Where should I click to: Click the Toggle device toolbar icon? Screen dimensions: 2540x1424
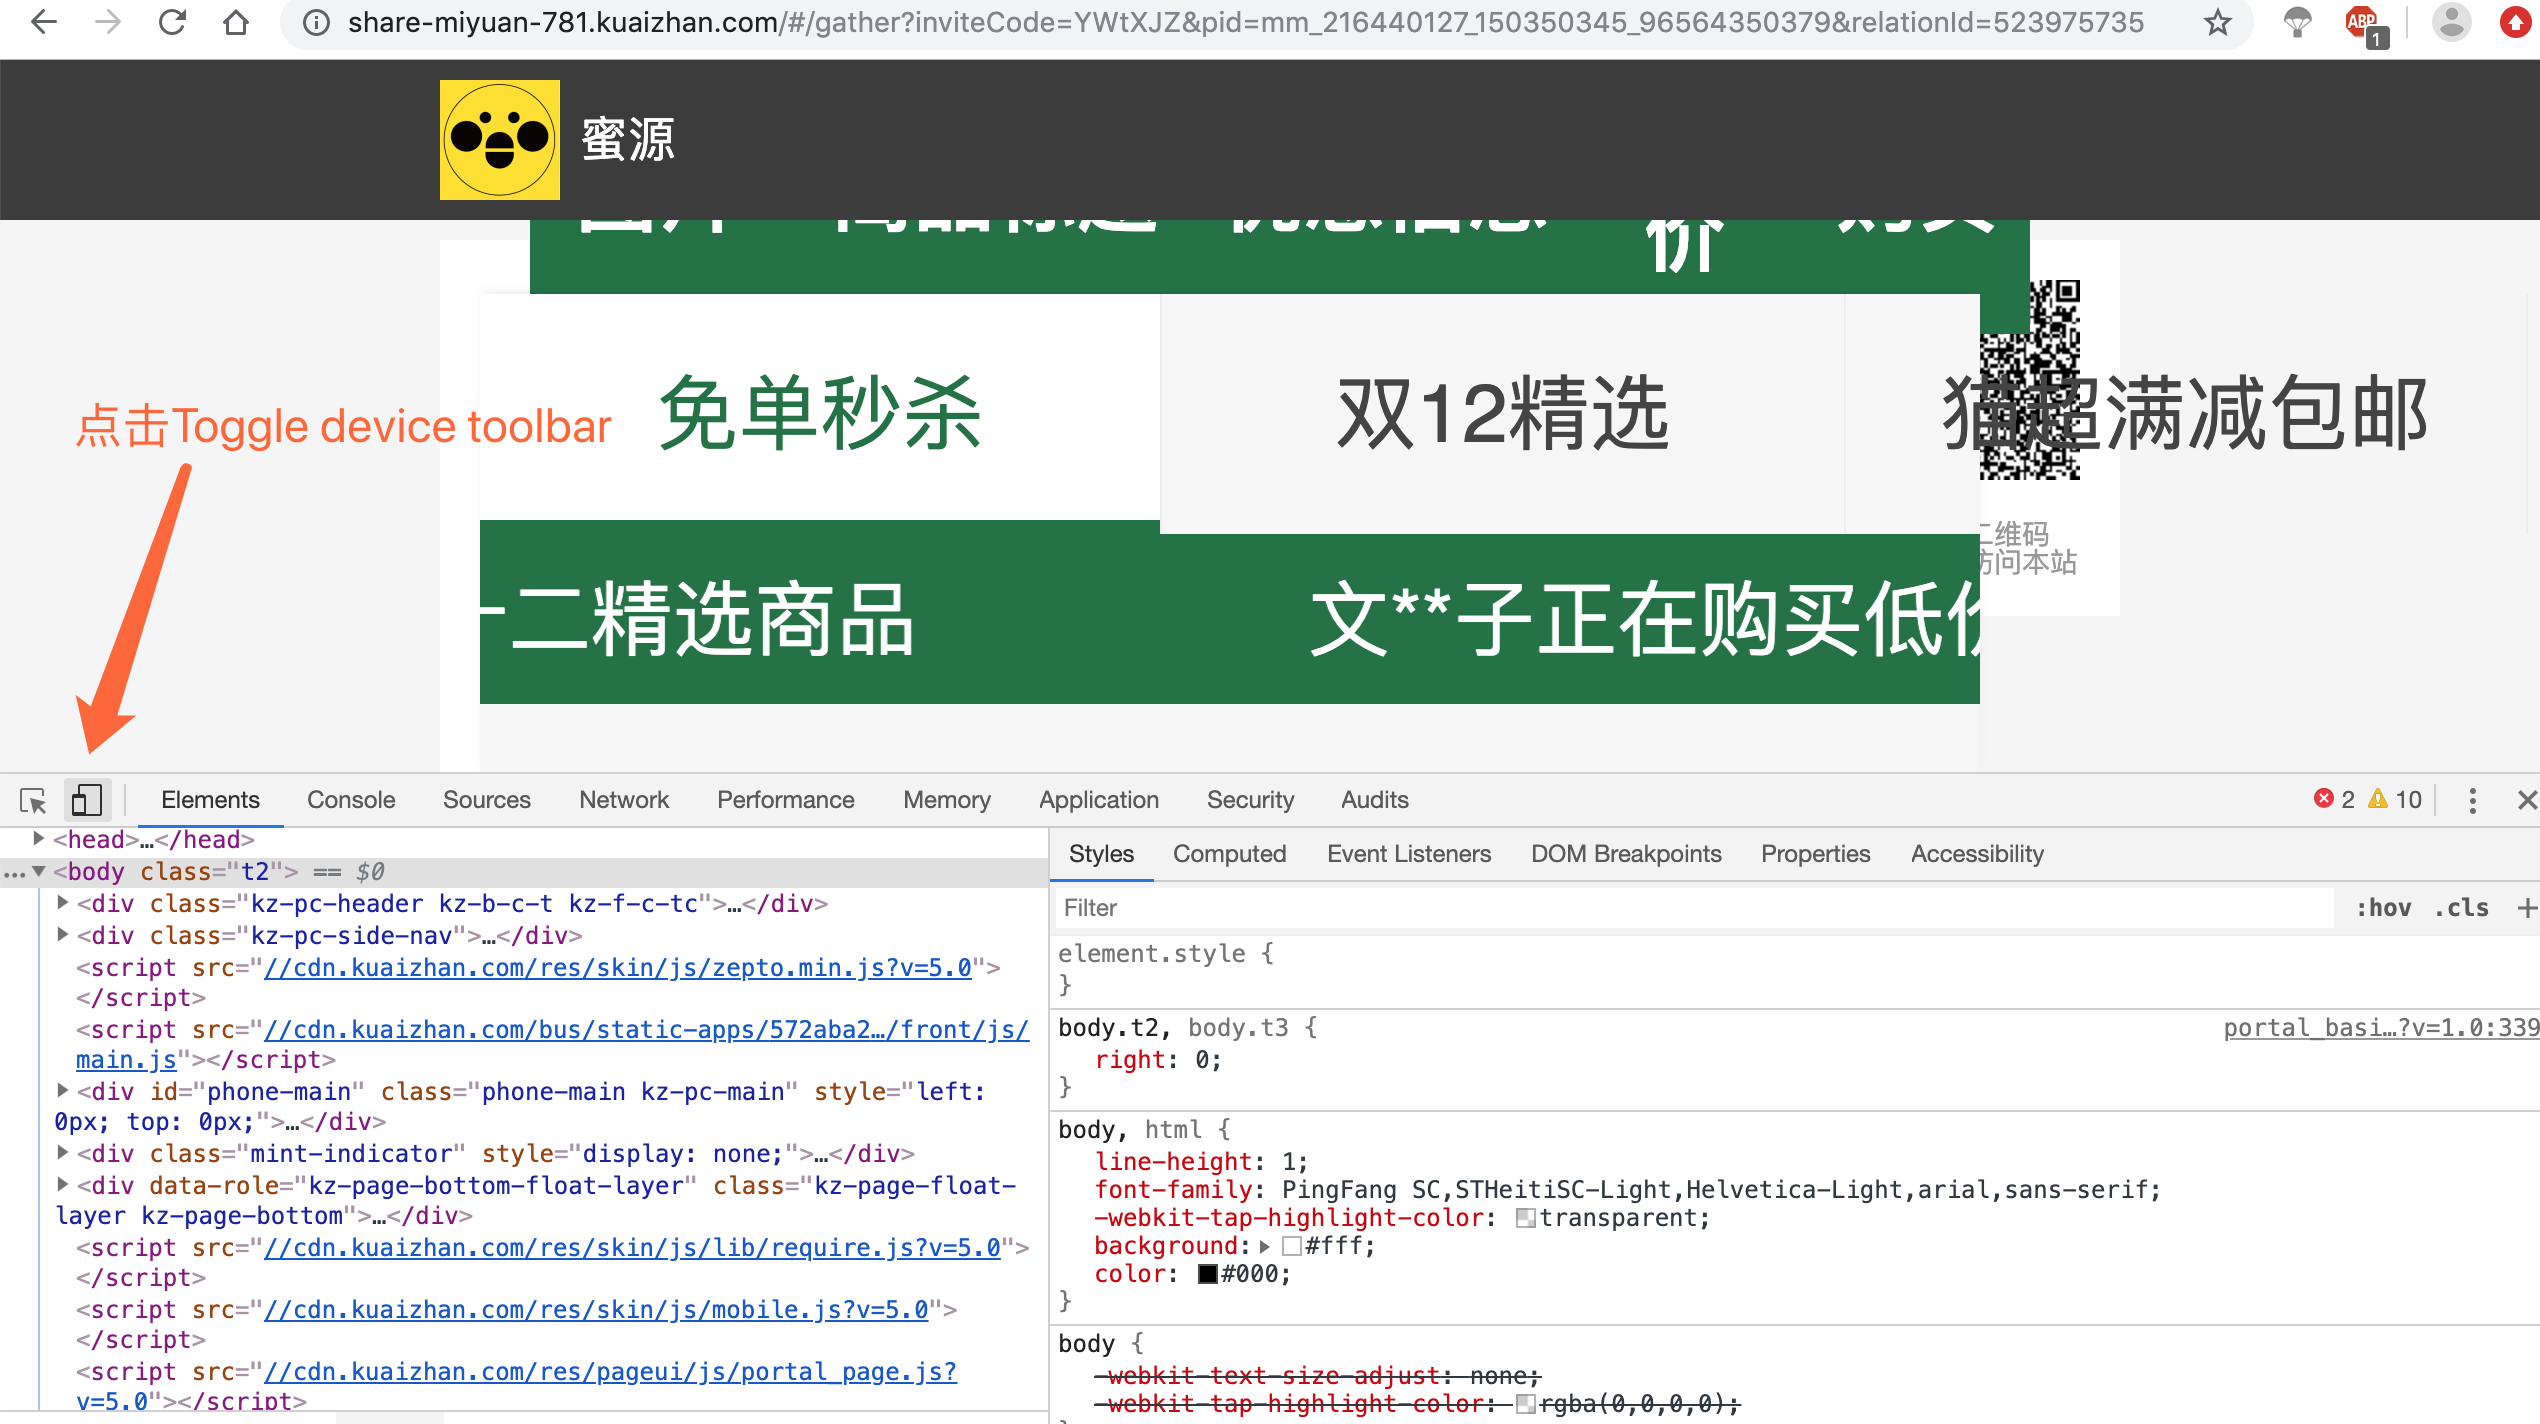pos(87,800)
